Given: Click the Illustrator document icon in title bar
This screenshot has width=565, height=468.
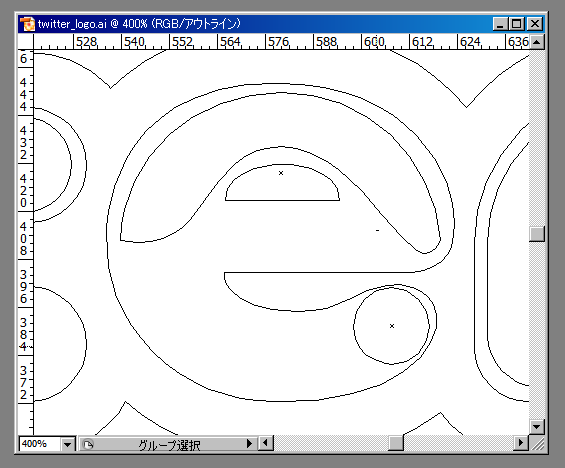Looking at the screenshot, I should pos(27,24).
